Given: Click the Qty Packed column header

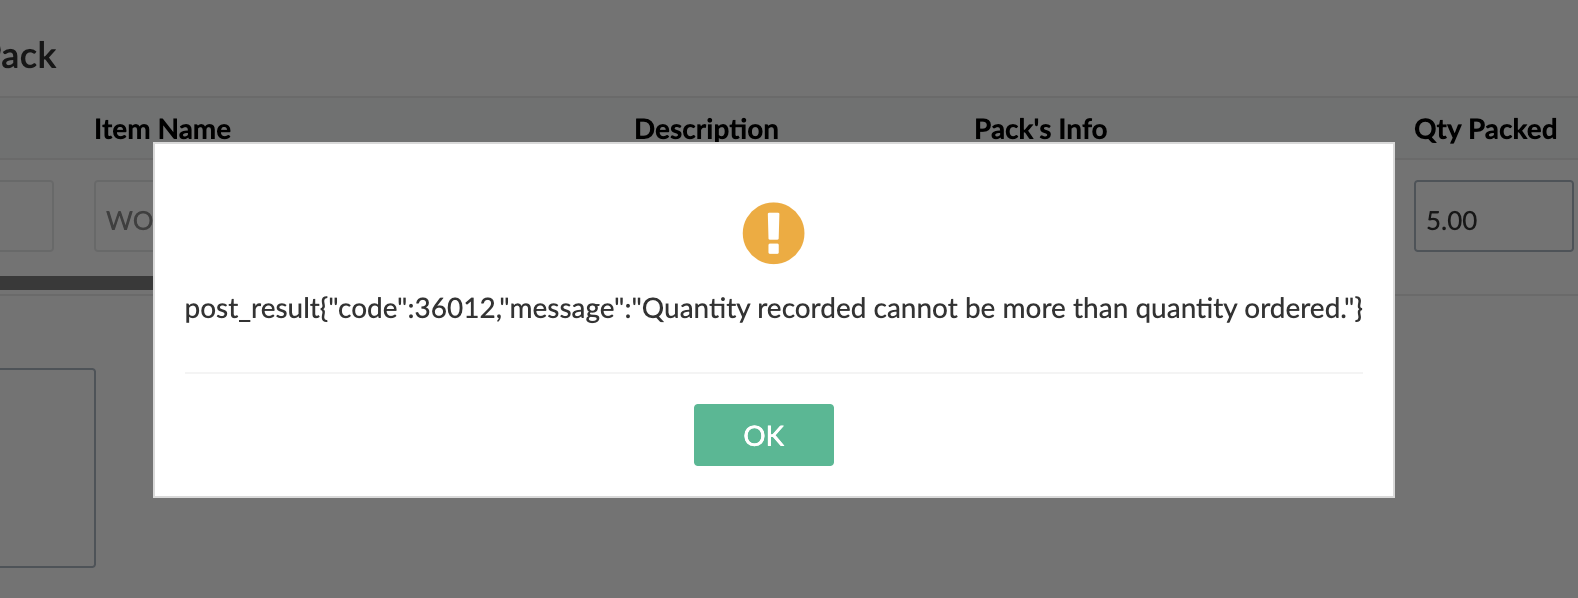Looking at the screenshot, I should 1485,129.
